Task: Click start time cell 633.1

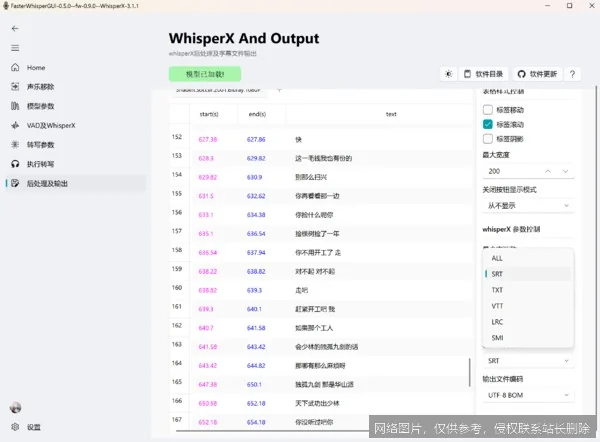Action: pos(206,215)
